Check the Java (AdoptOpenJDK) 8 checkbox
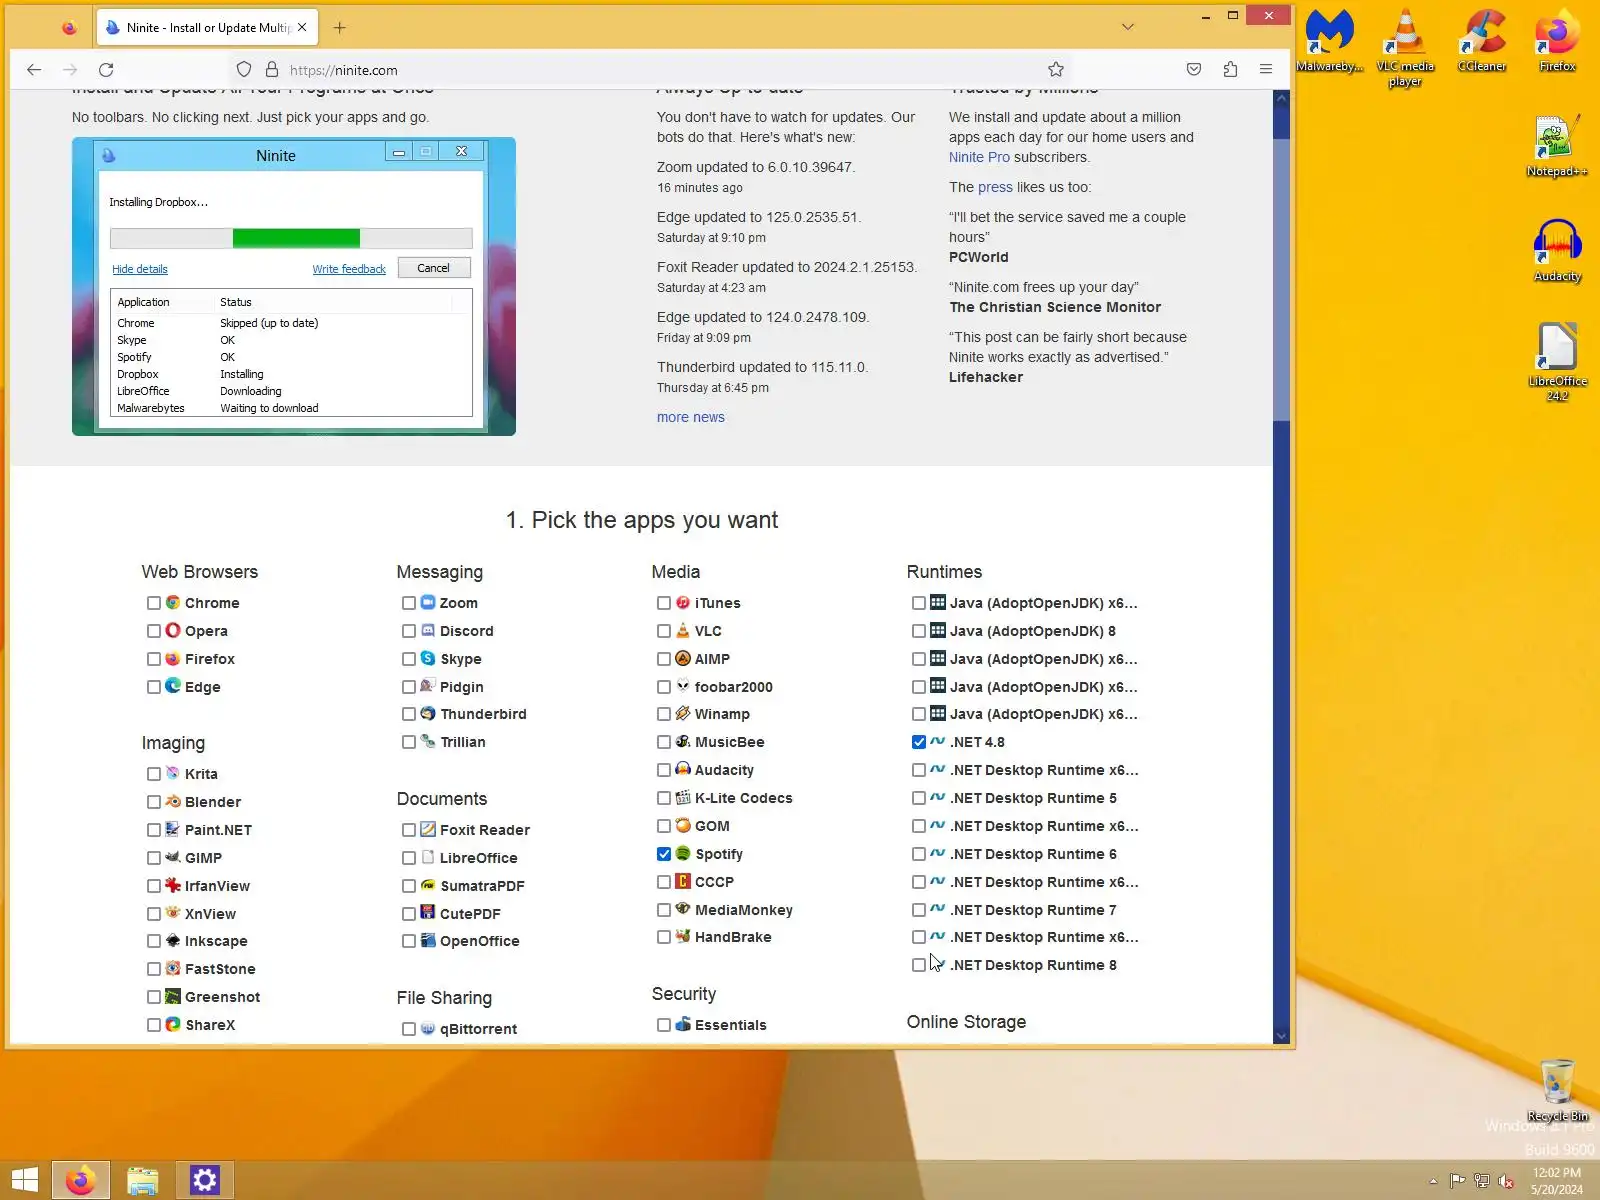The width and height of the screenshot is (1600, 1200). click(x=919, y=631)
